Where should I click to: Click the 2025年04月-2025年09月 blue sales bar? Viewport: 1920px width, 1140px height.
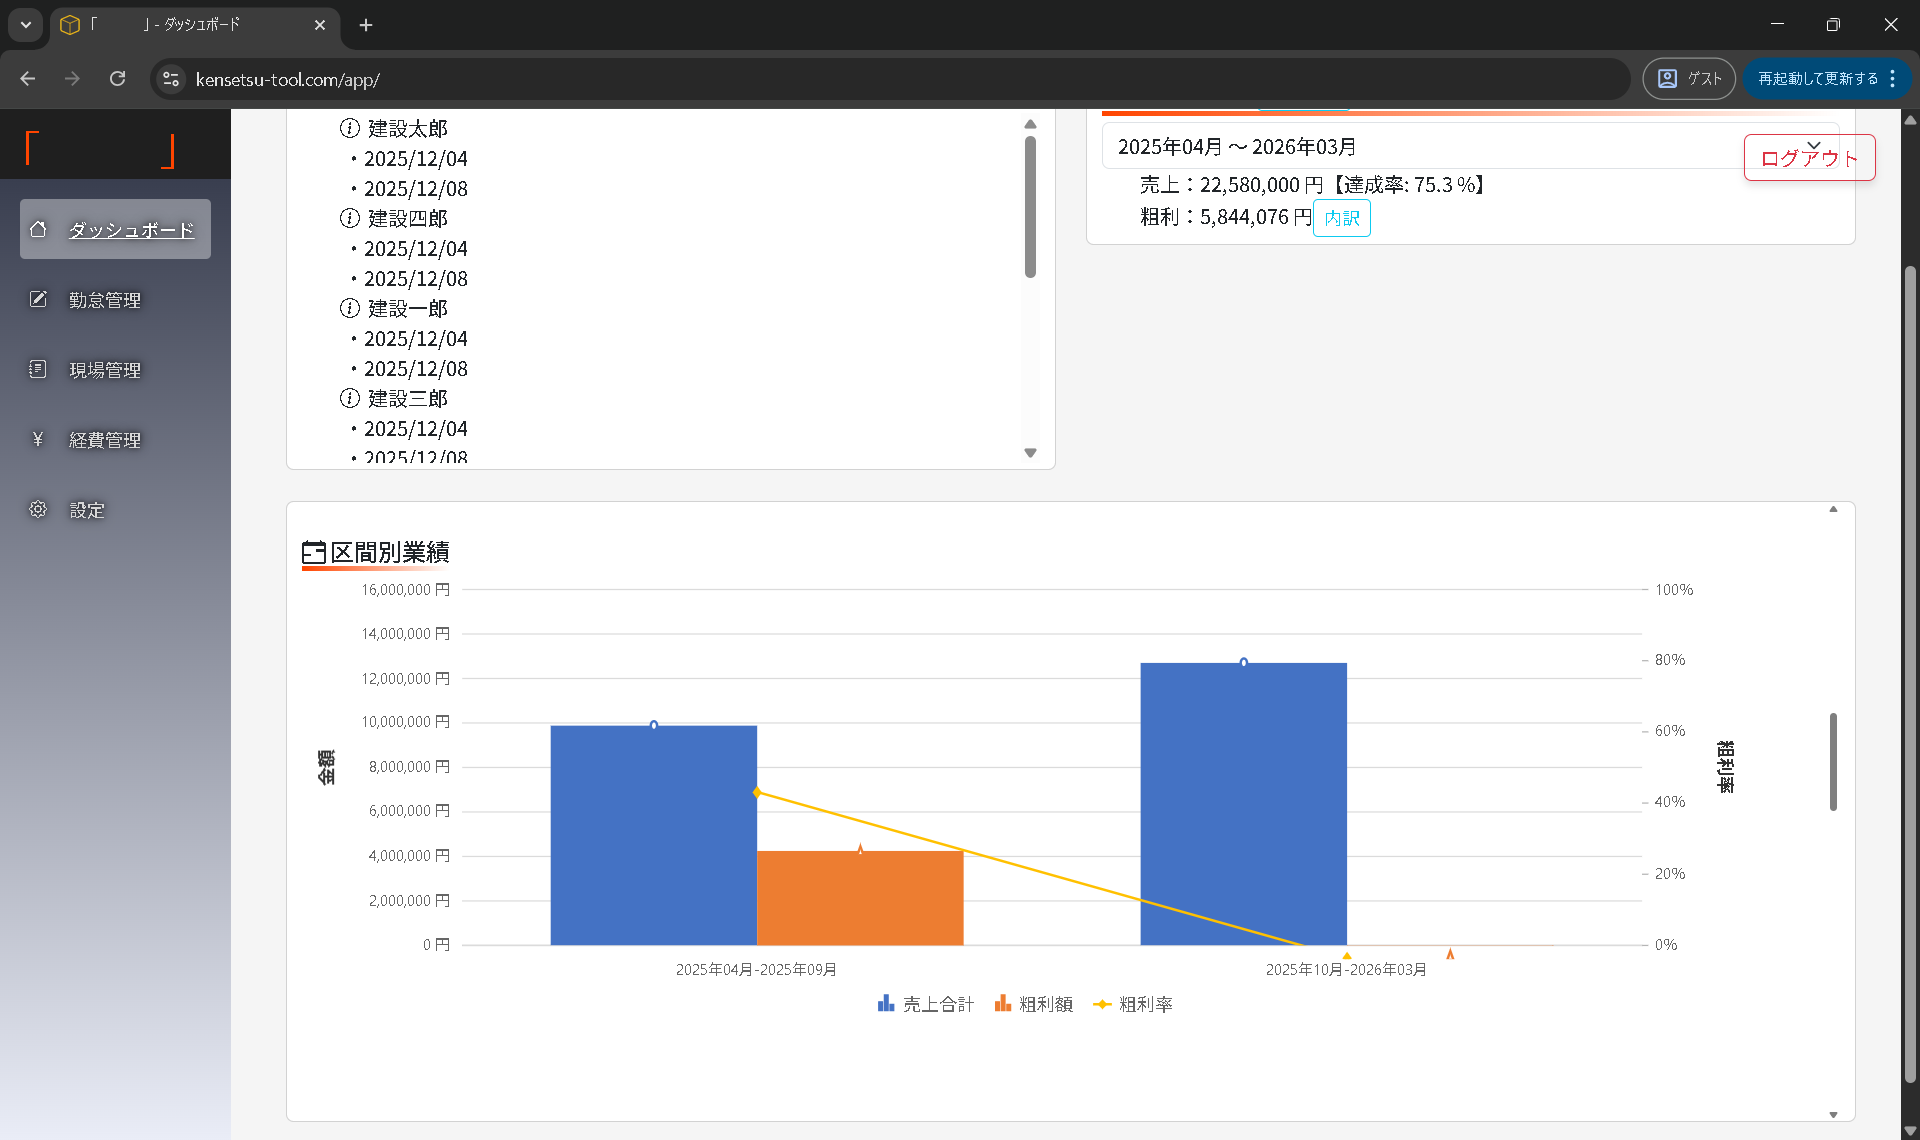[653, 835]
